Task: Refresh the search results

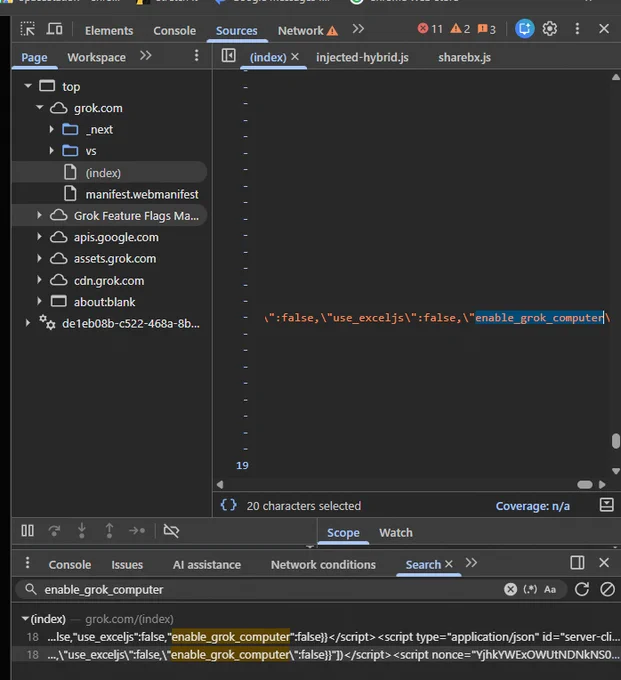Action: 582,589
